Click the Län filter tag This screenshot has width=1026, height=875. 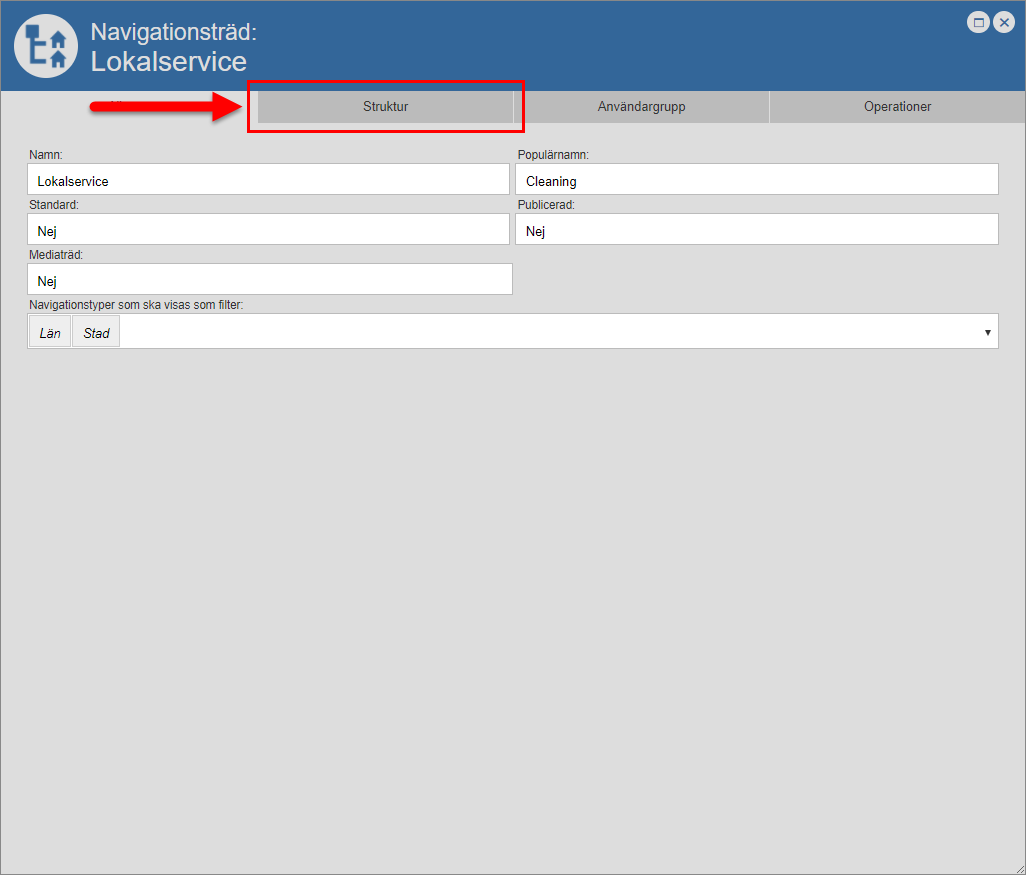[50, 332]
